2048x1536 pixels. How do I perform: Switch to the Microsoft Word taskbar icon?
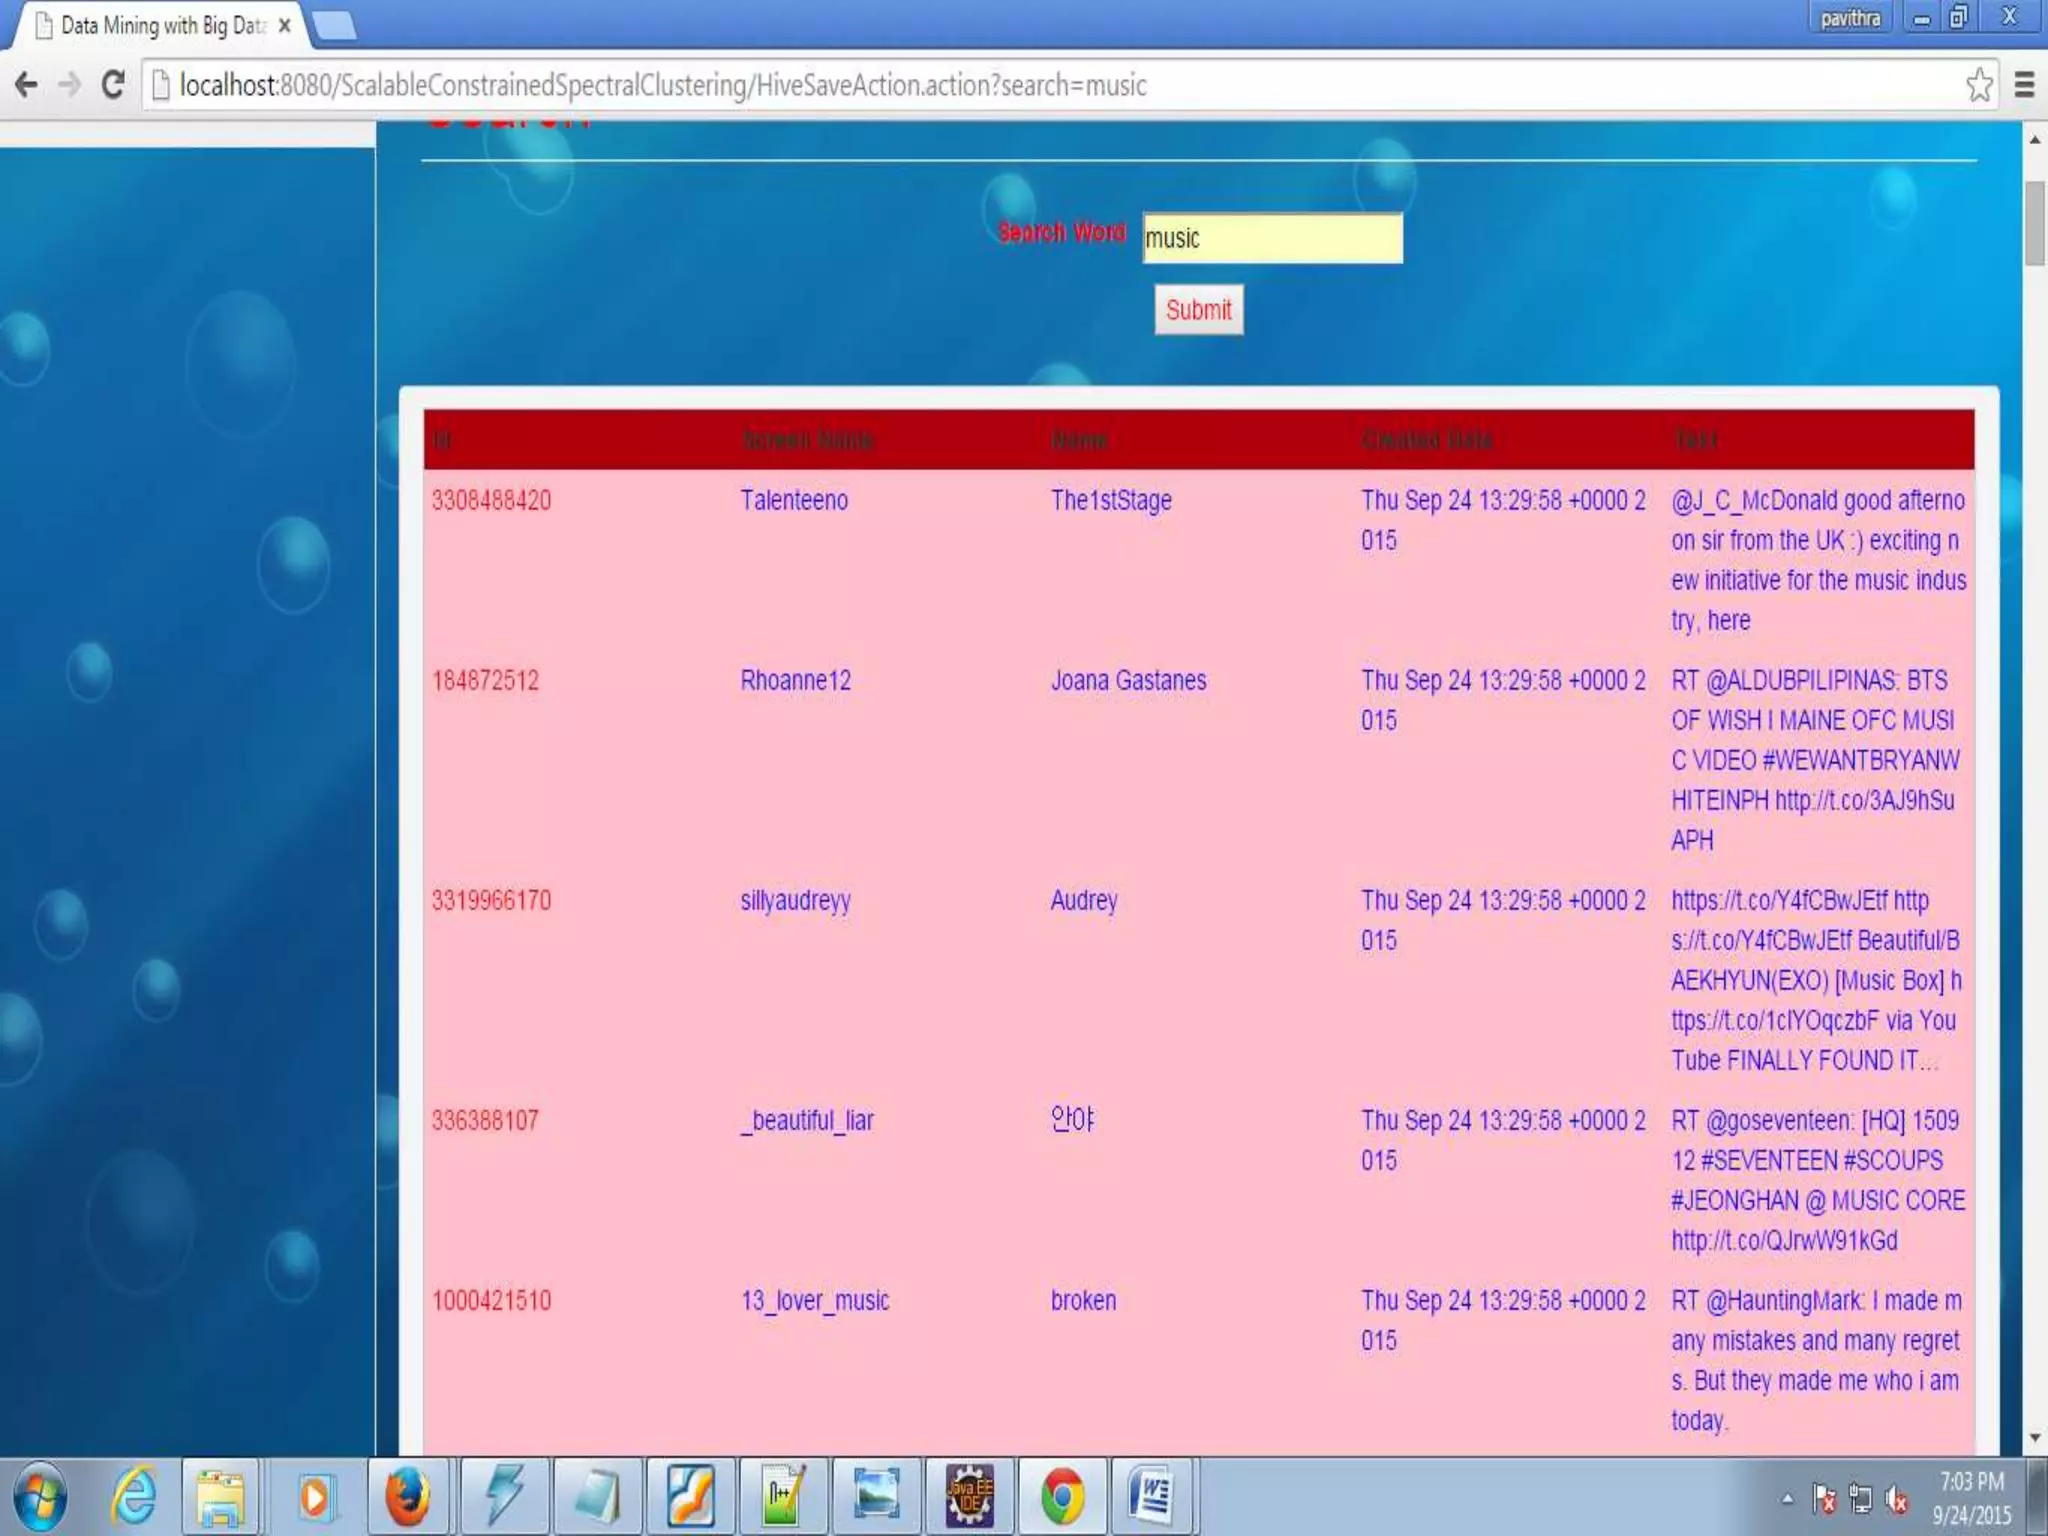pyautogui.click(x=1152, y=1497)
